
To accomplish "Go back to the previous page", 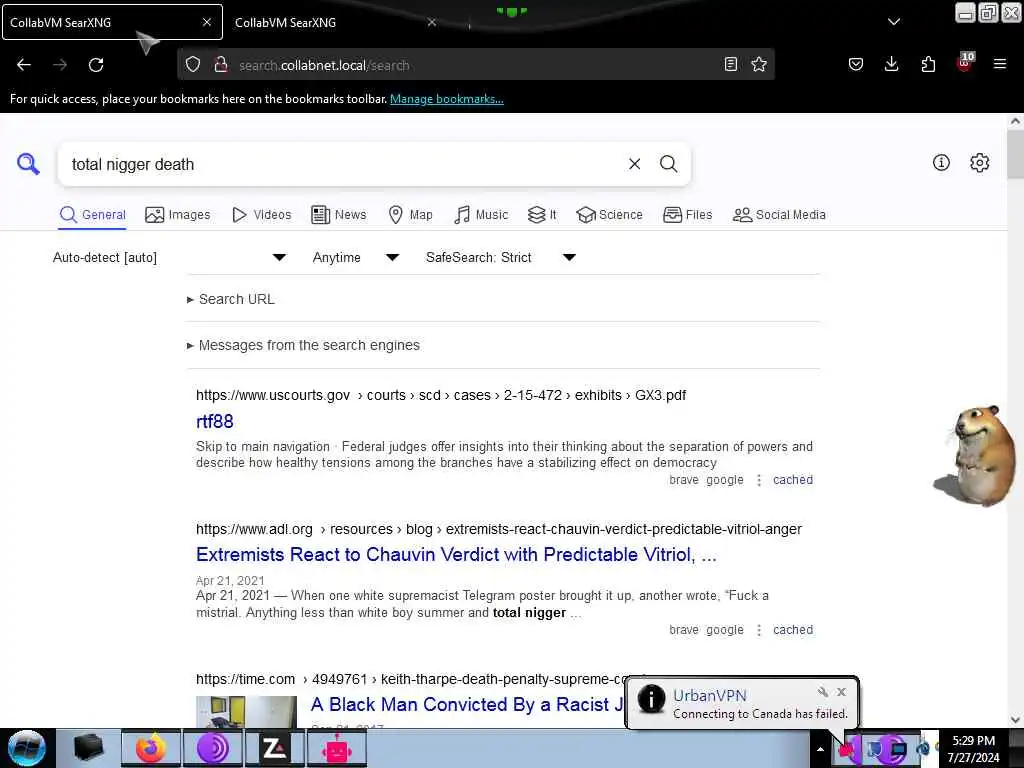I will point(24,65).
